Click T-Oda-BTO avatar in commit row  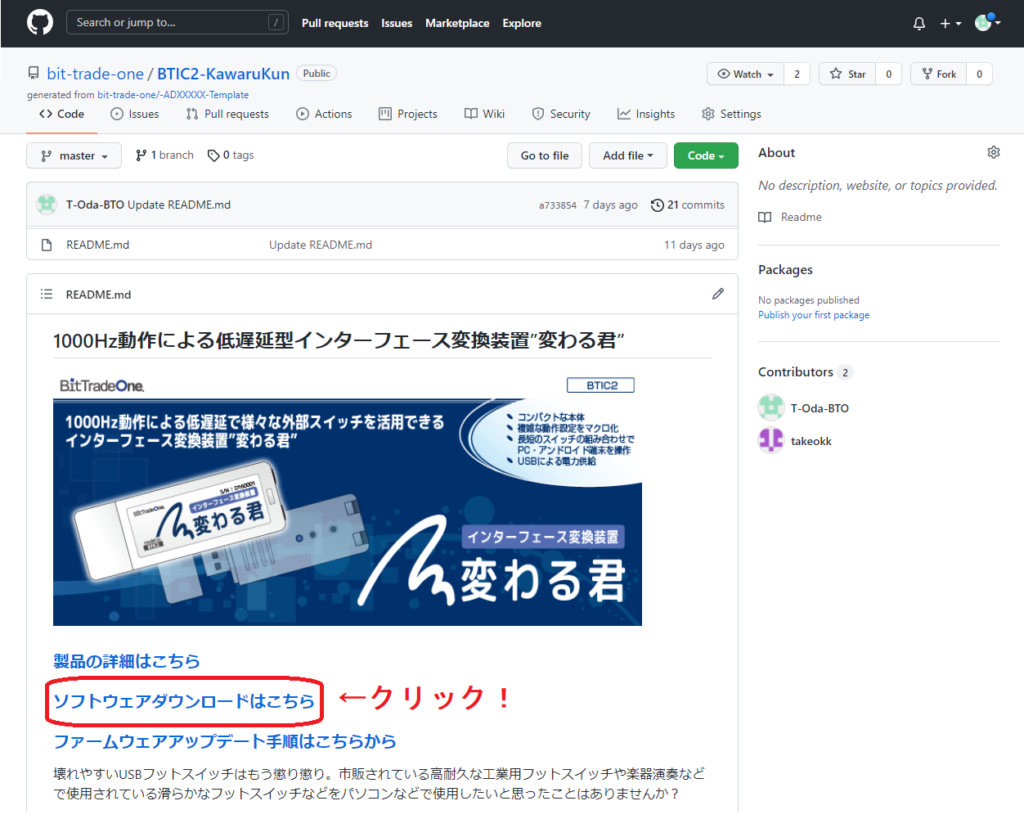47,205
